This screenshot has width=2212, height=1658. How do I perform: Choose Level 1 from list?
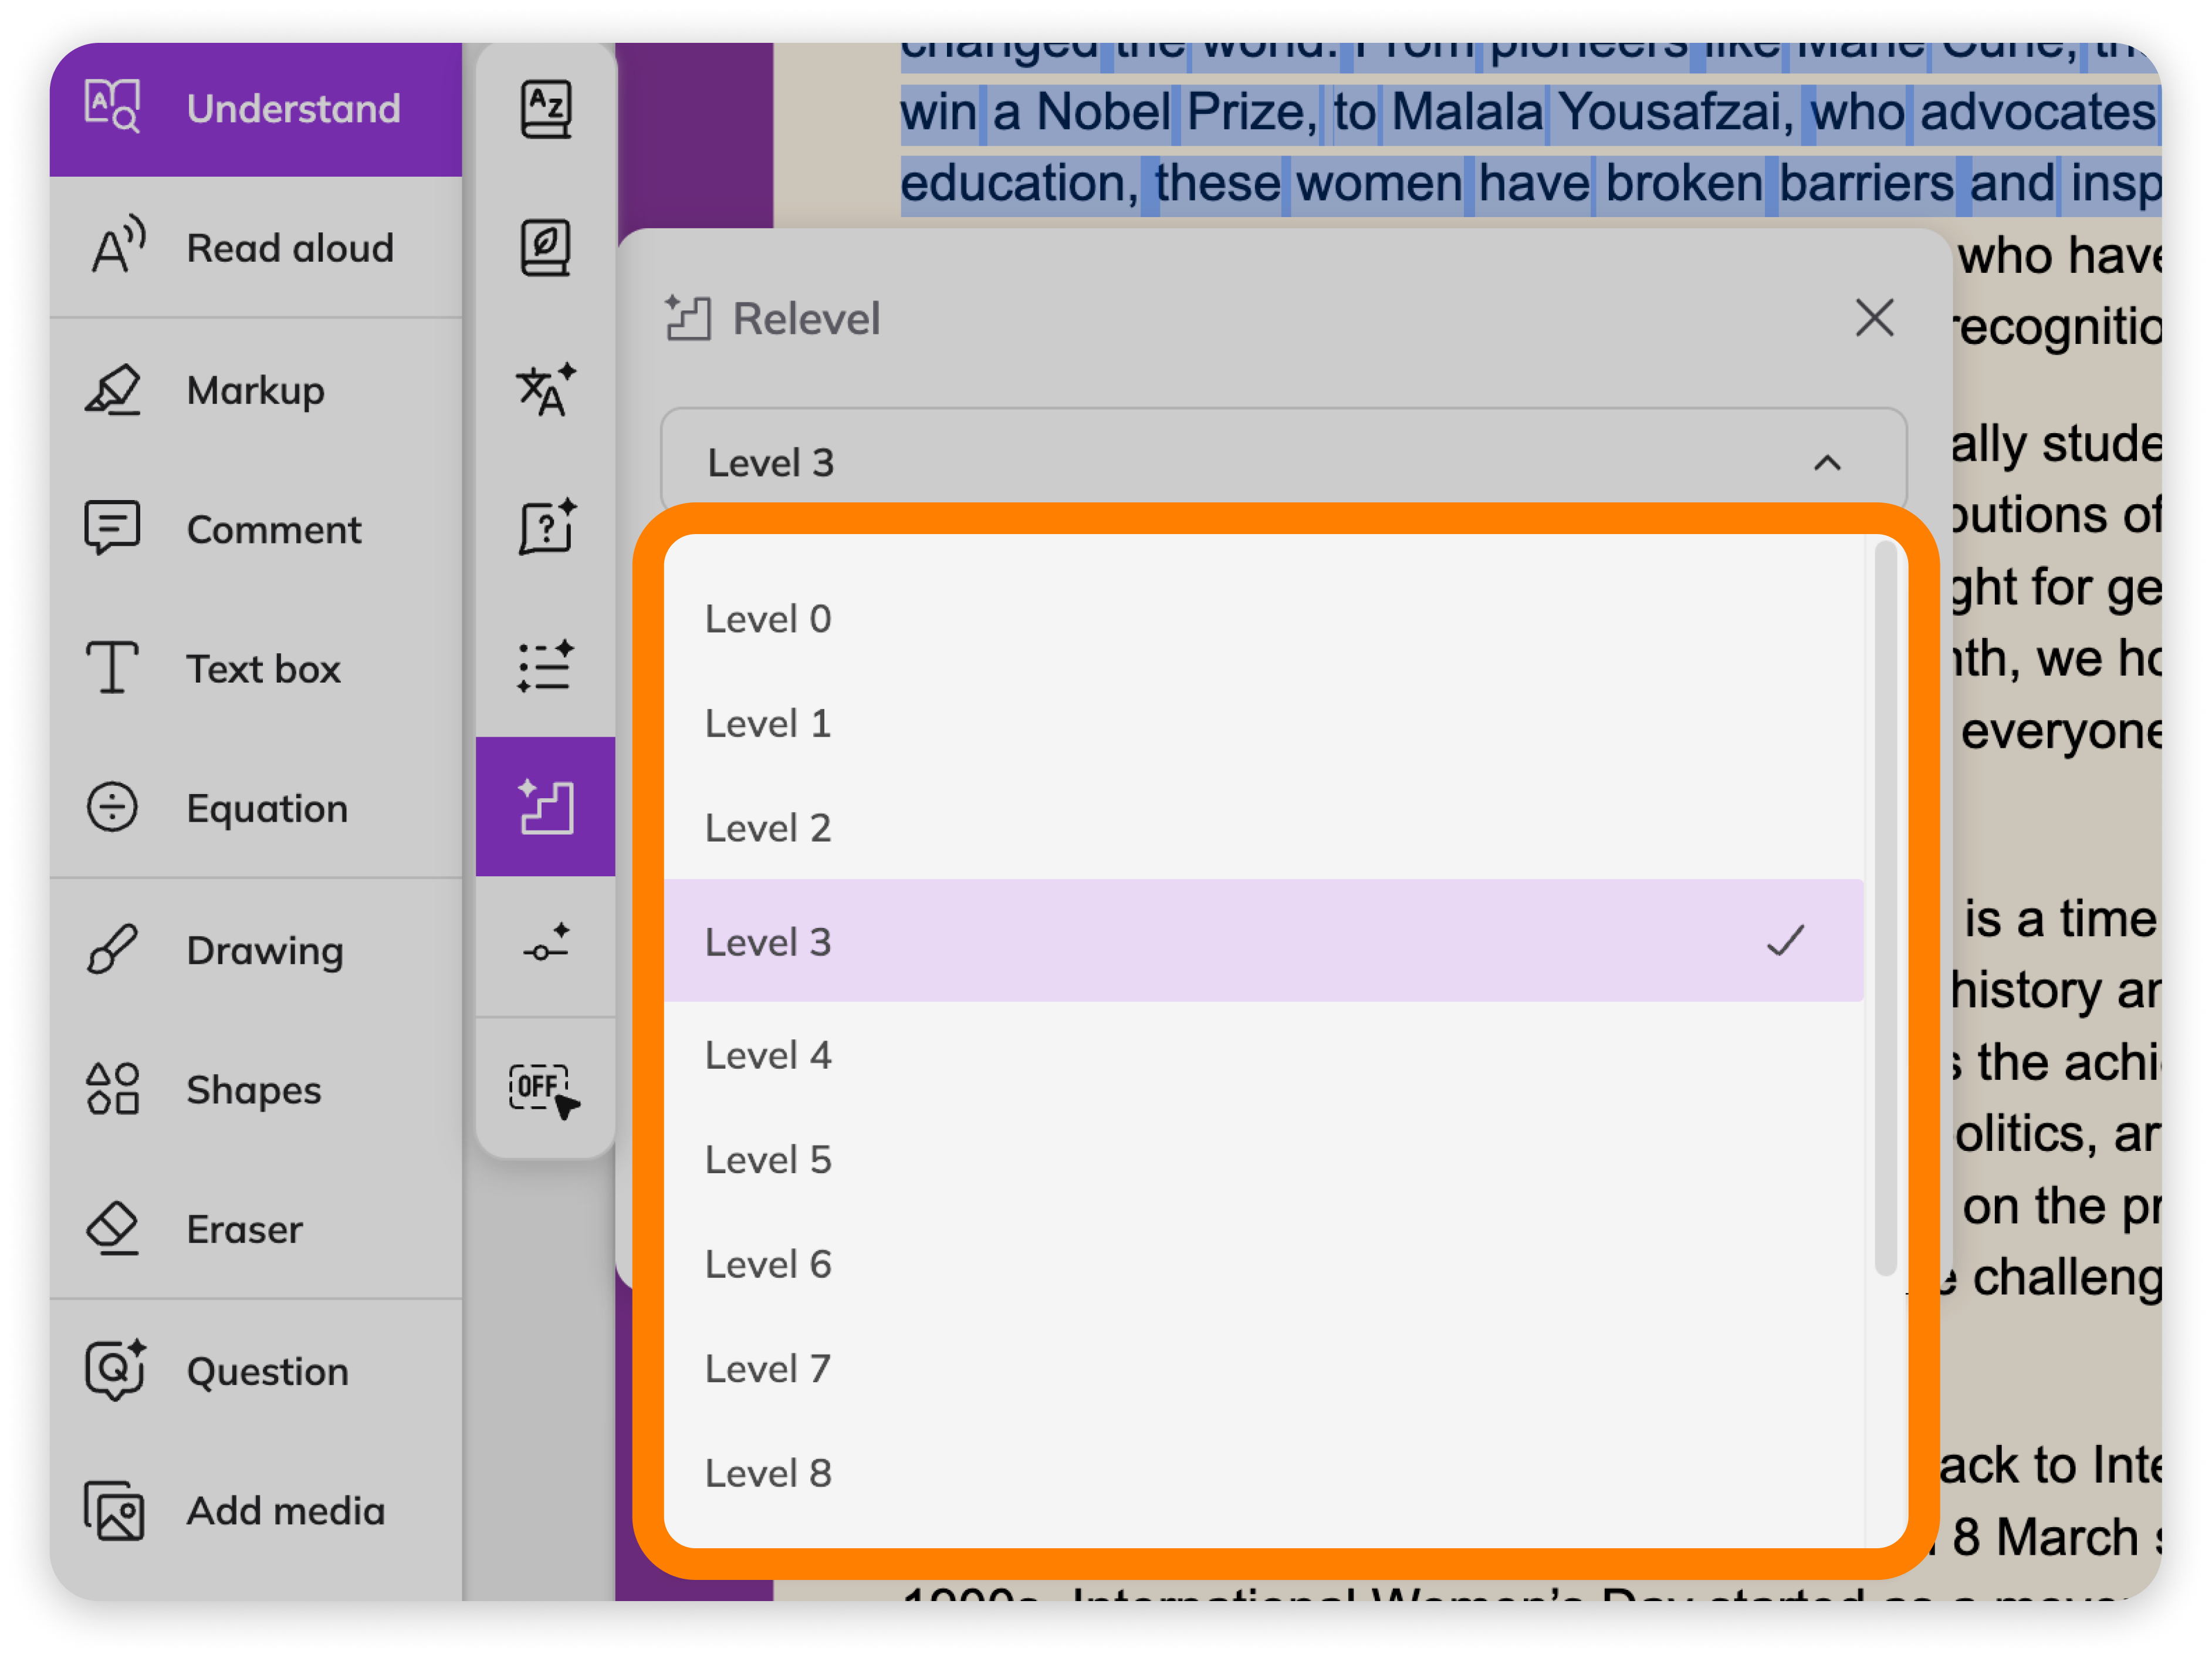[x=1263, y=723]
